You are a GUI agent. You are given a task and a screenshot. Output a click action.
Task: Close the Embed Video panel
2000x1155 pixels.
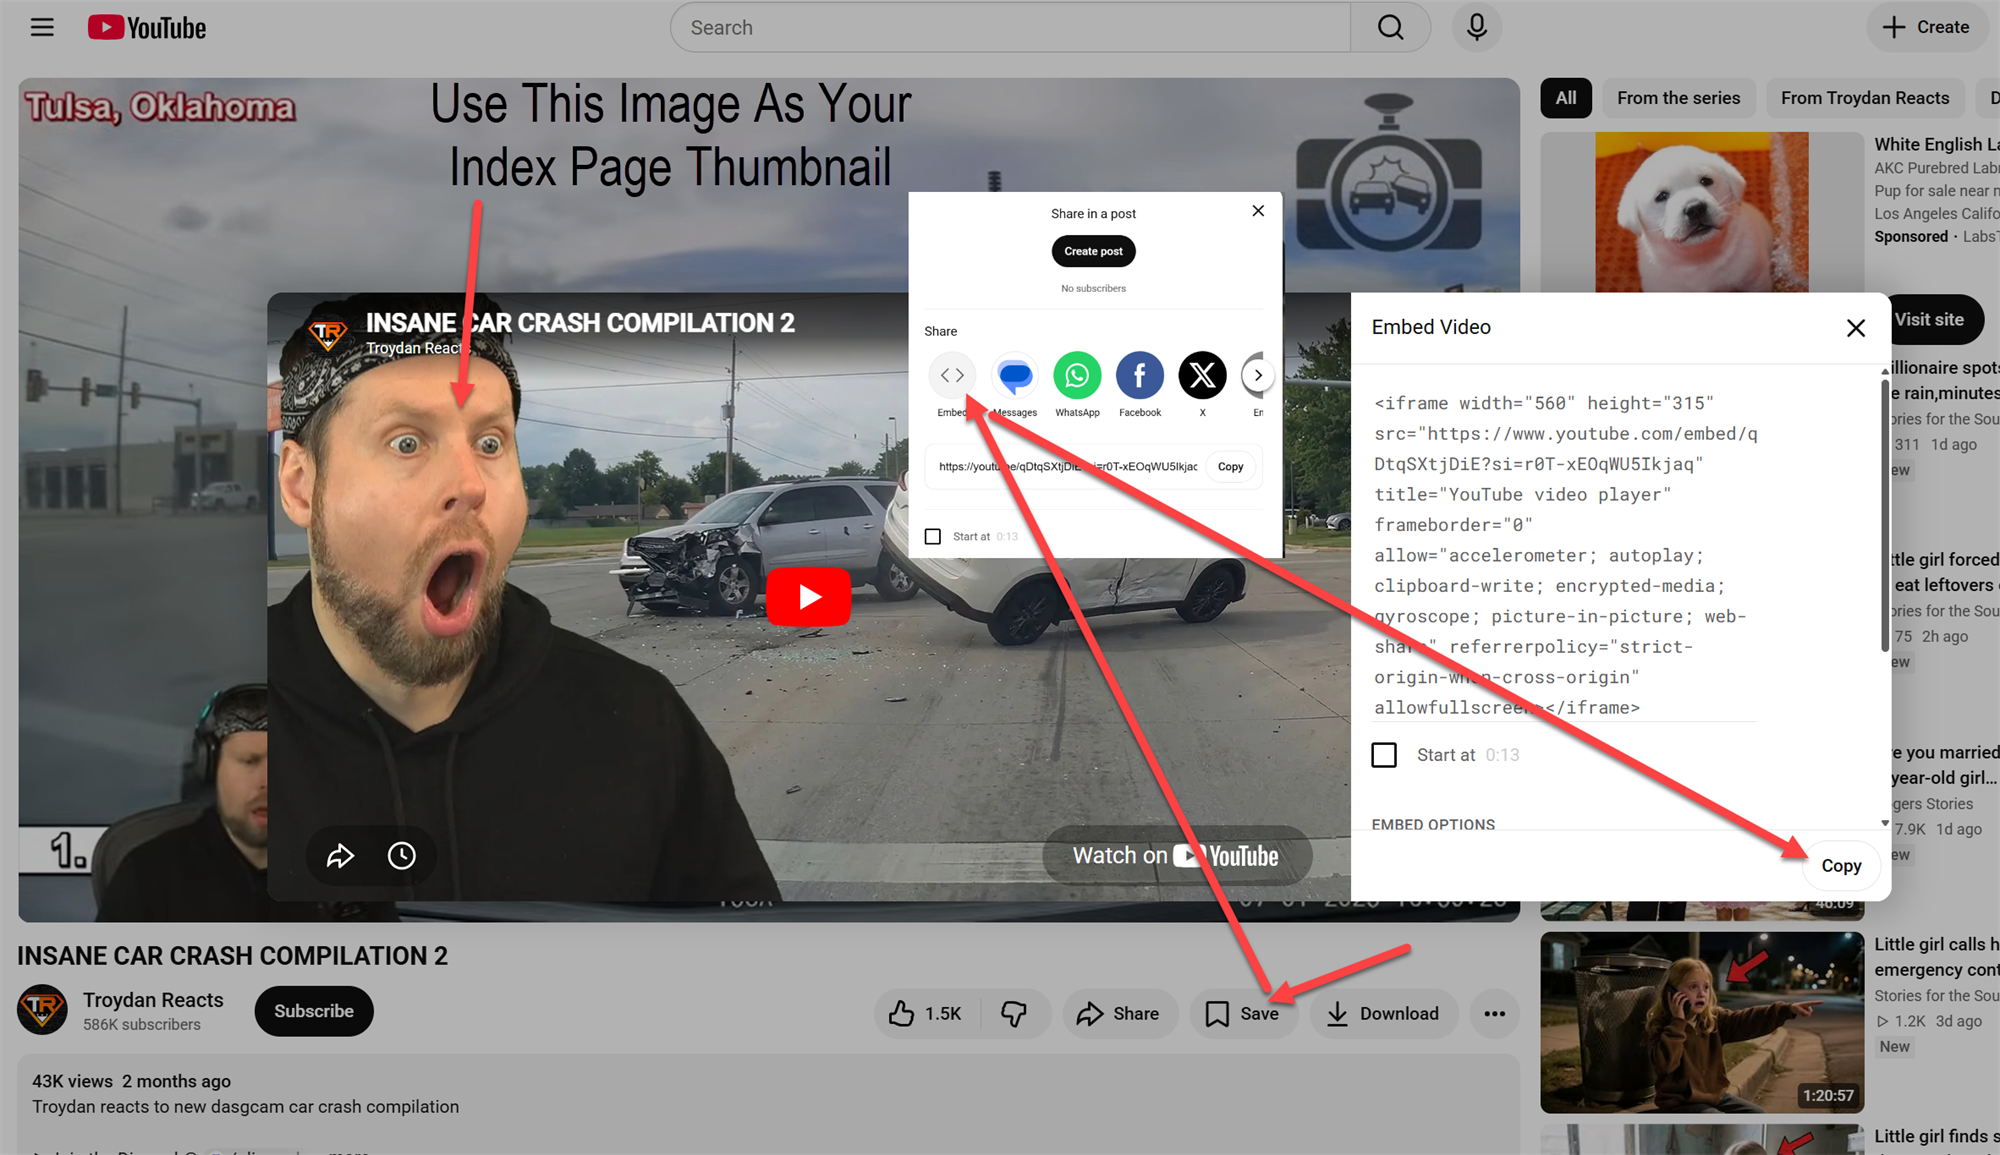(x=1856, y=328)
